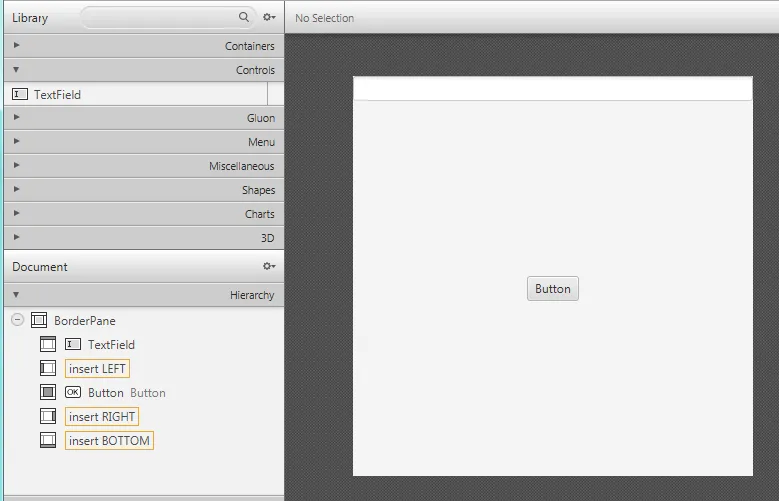Click the Library panel title
Viewport: 779px width, 501px height.
(x=30, y=18)
